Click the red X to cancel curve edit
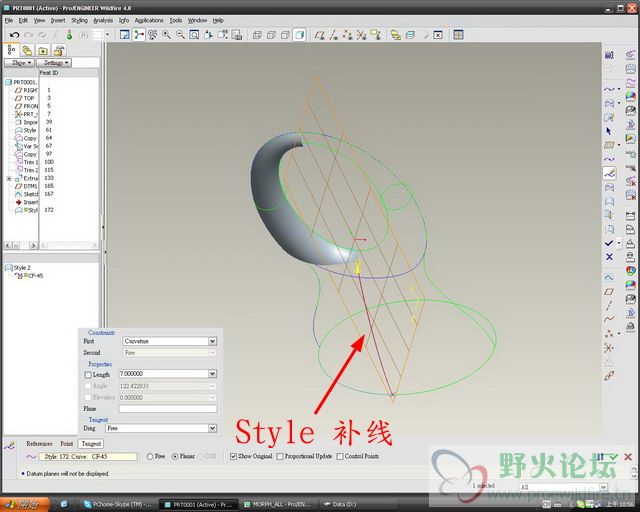This screenshot has width=640, height=512. [628, 457]
